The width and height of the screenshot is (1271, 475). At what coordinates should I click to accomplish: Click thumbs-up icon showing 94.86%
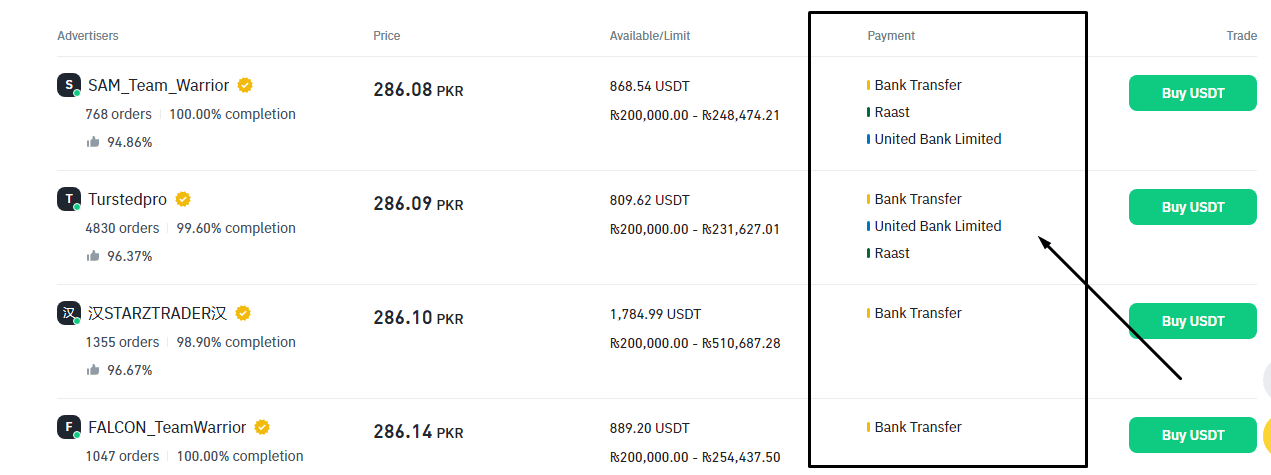(93, 142)
